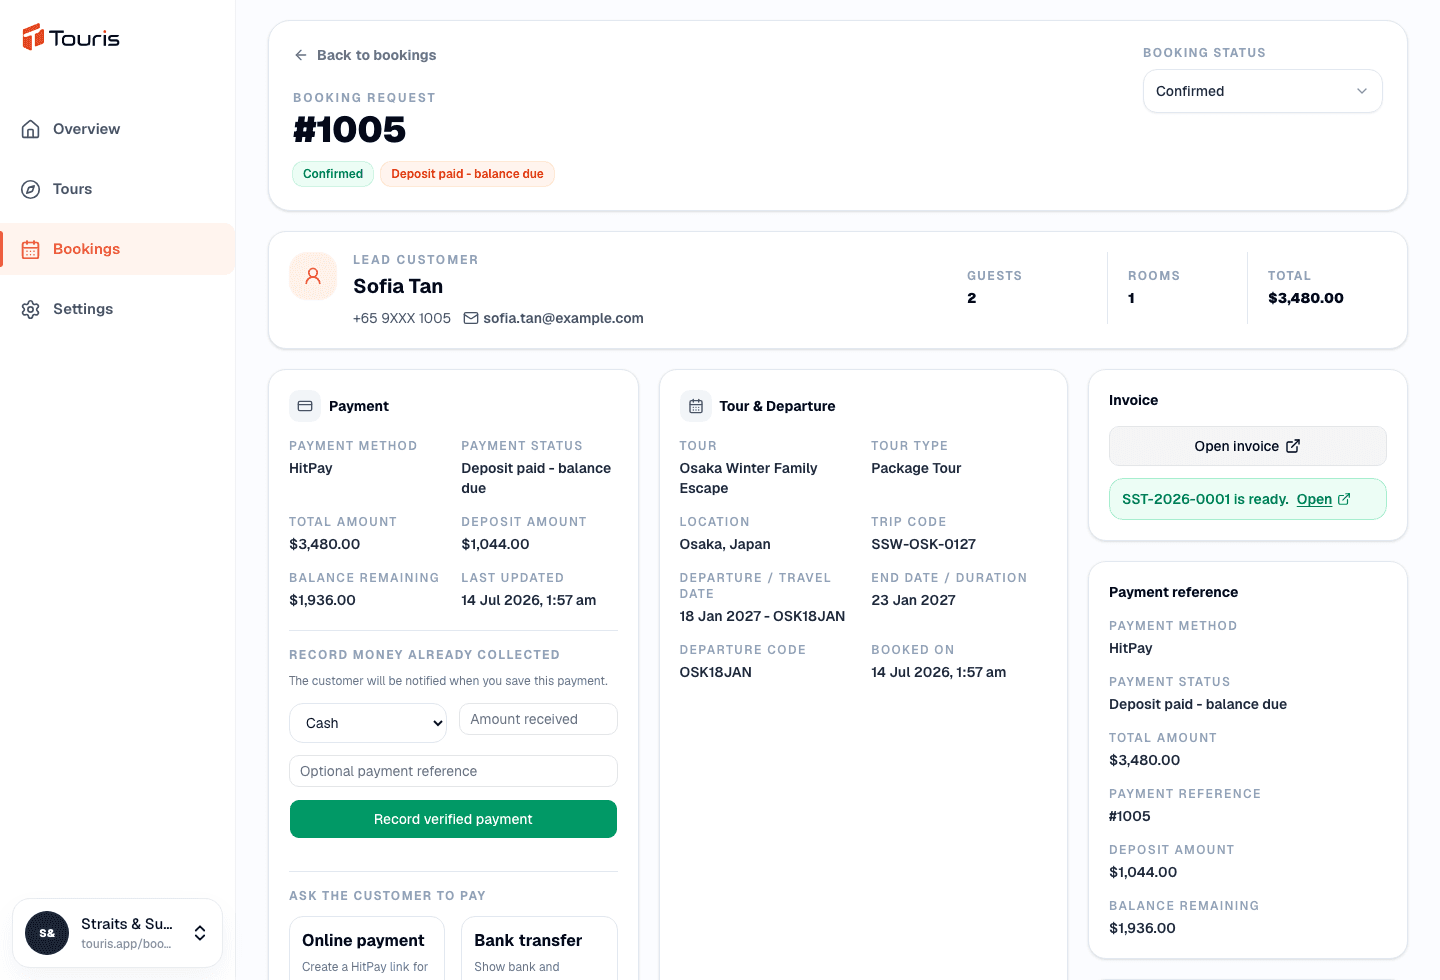Click location Osaka, Japan
Image resolution: width=1440 pixels, height=980 pixels.
point(725,544)
